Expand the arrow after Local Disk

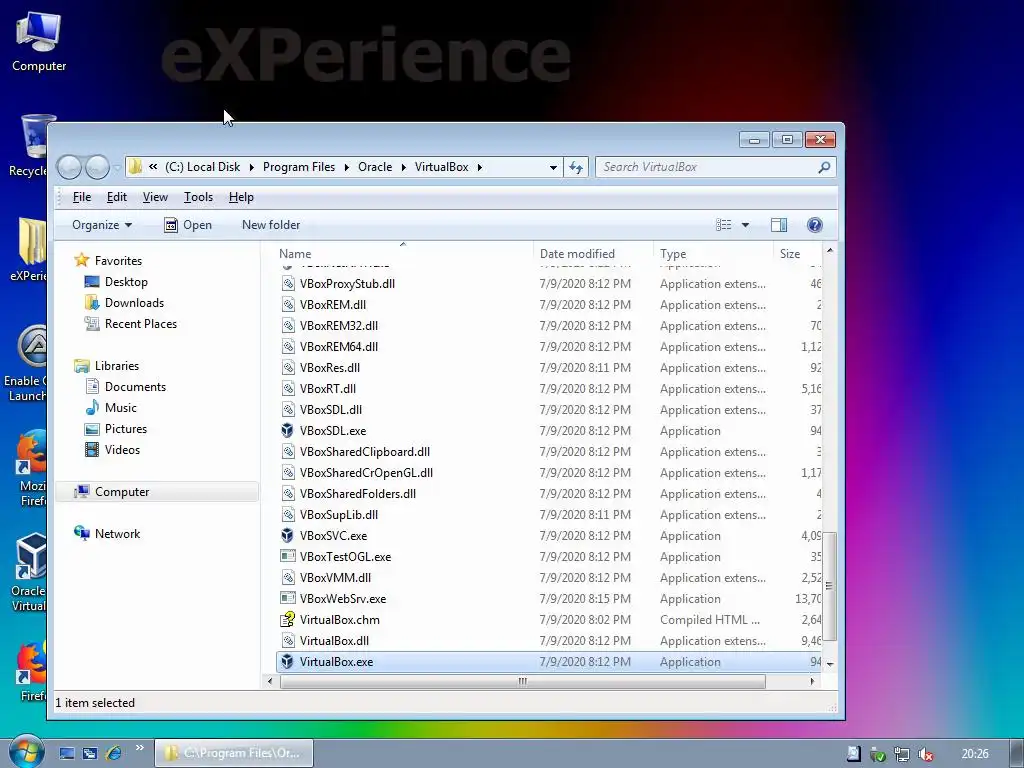point(251,167)
